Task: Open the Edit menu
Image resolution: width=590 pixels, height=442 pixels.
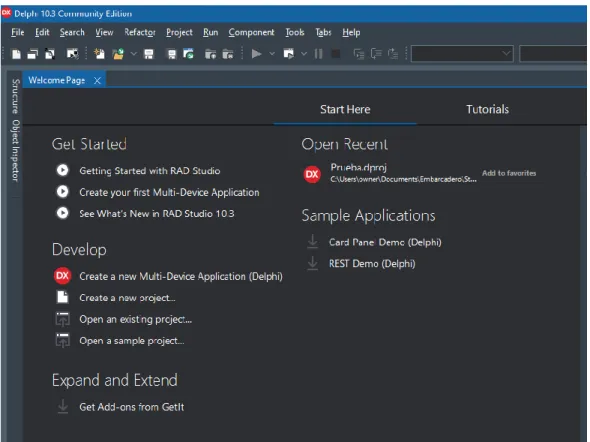Action: (x=42, y=33)
